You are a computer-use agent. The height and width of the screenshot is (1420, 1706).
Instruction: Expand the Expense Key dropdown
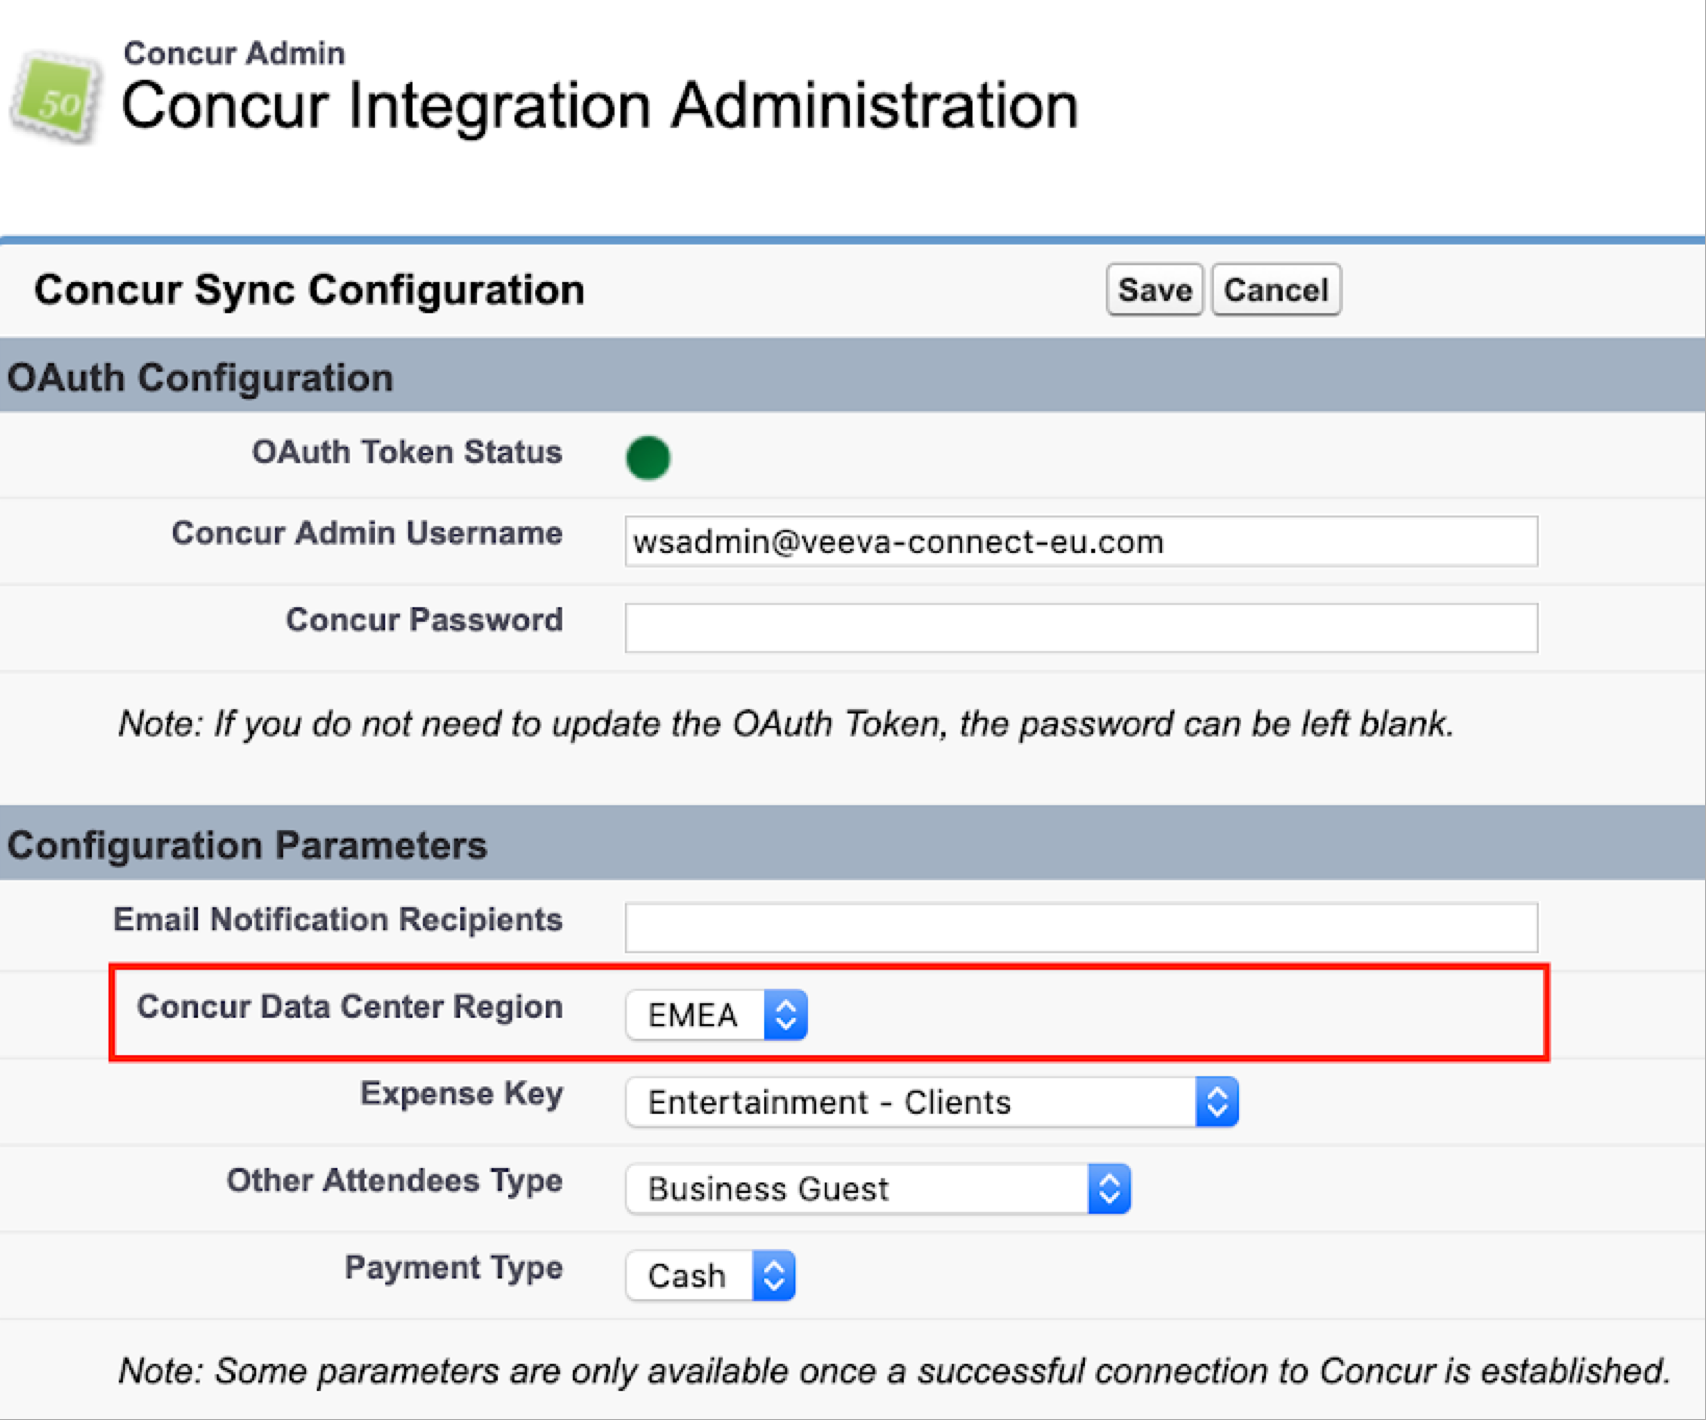pos(931,1102)
